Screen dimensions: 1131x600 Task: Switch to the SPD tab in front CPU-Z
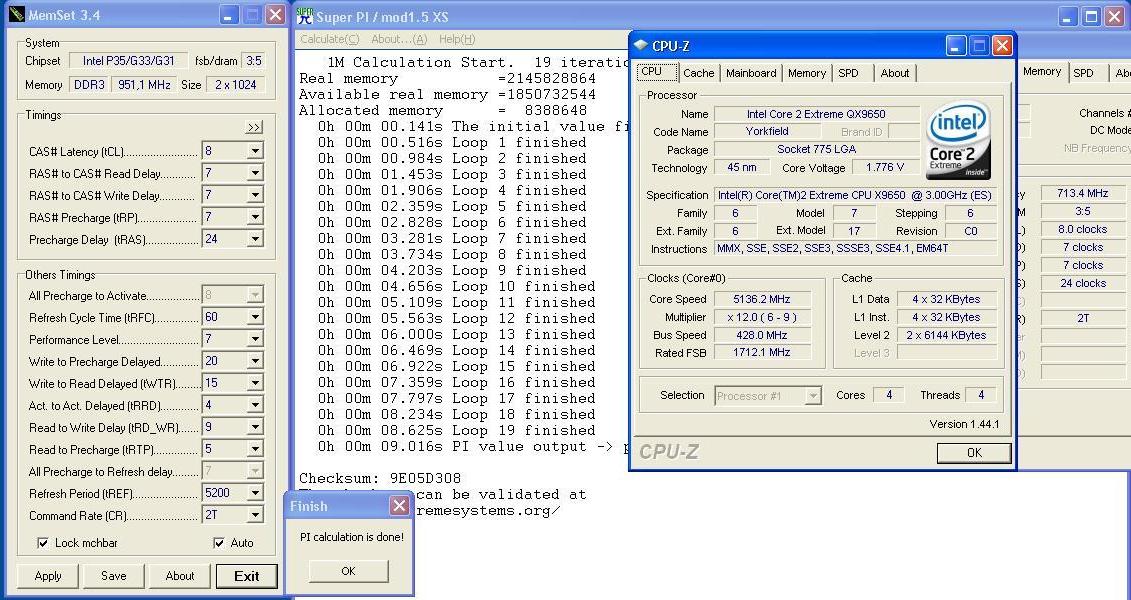[849, 73]
